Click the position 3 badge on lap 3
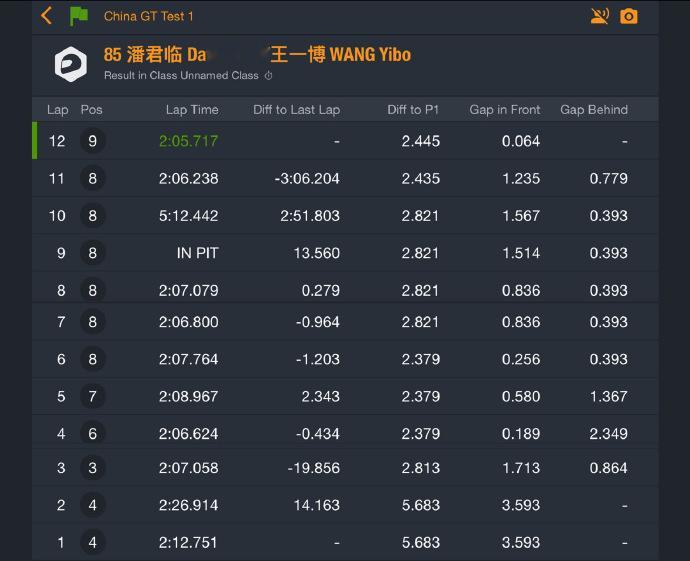 [92, 467]
